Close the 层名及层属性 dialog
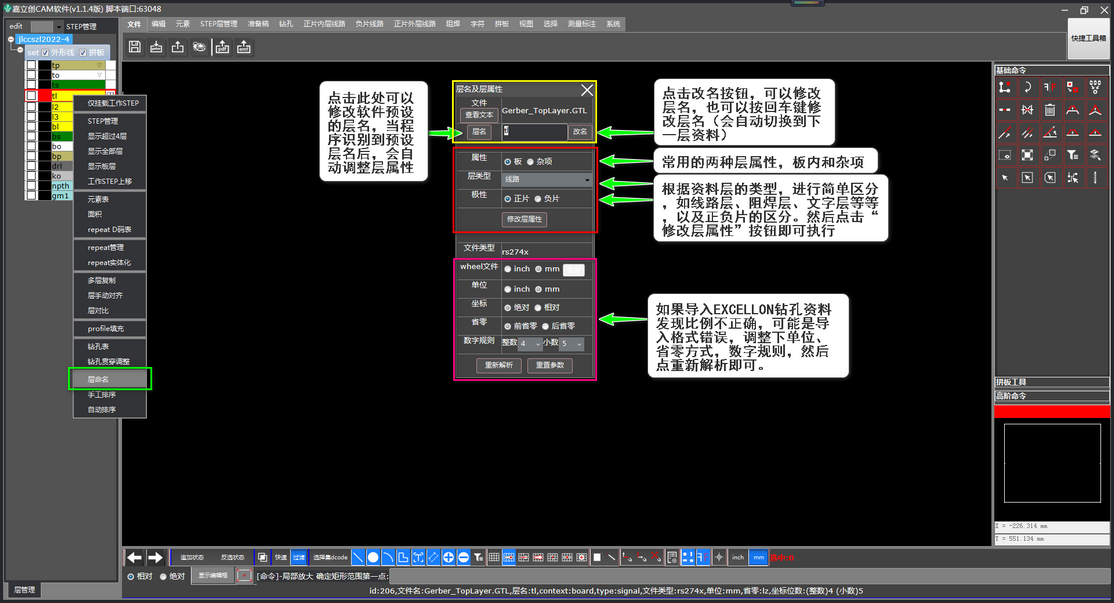1114x603 pixels. (587, 89)
